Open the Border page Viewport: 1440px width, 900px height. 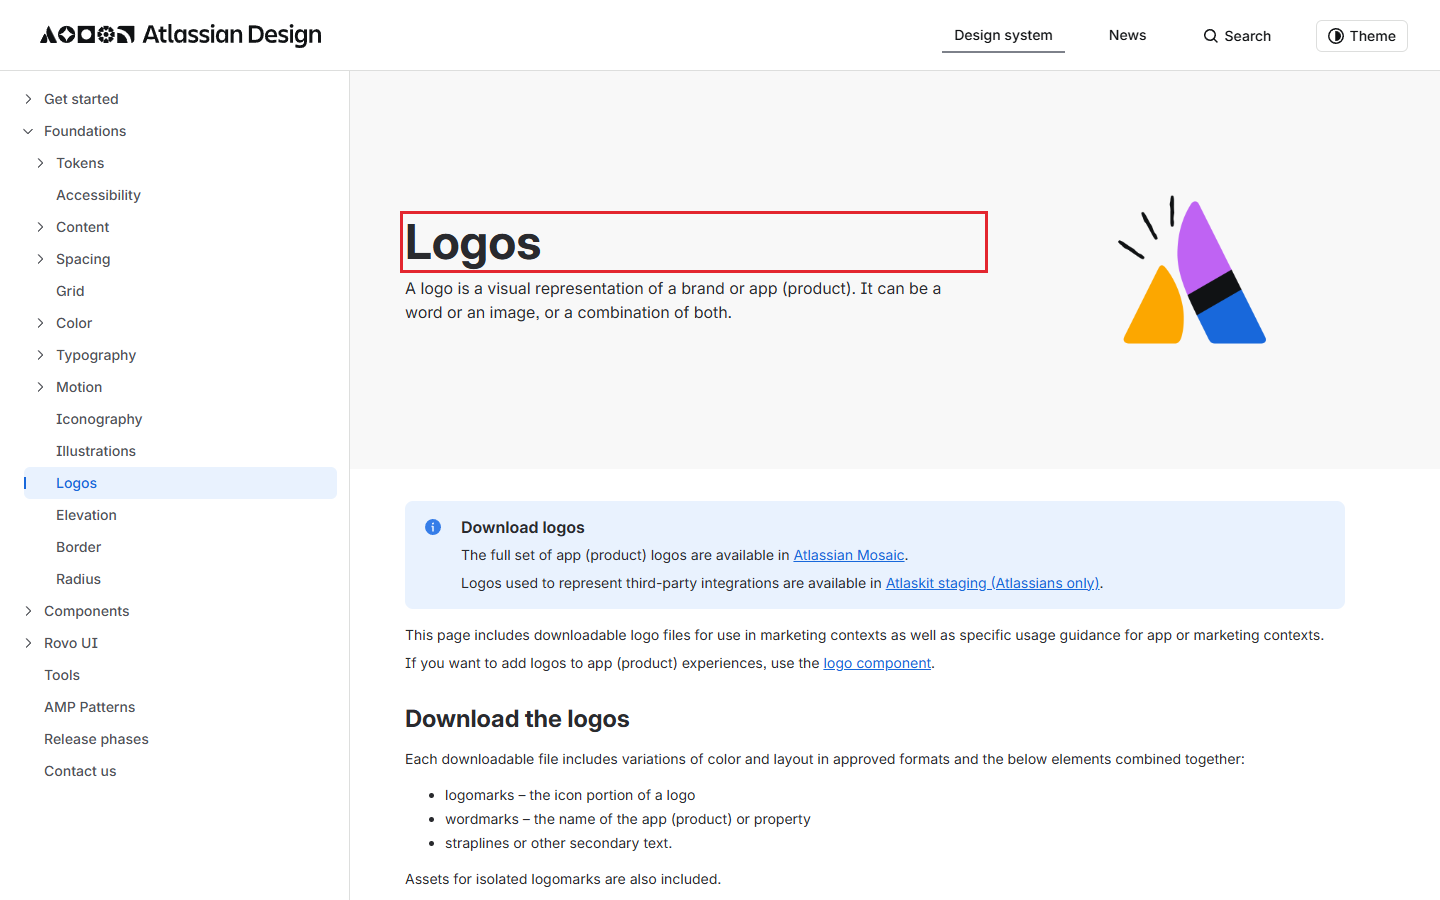coord(78,547)
